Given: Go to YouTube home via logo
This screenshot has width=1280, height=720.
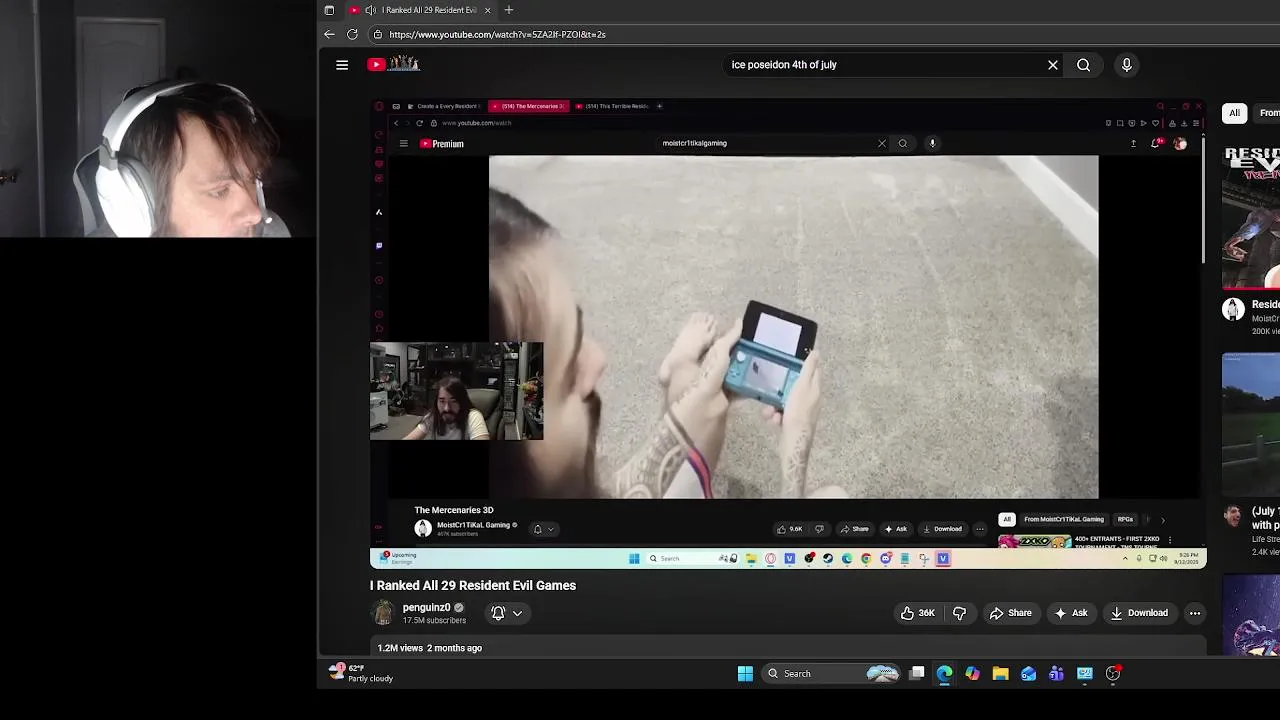Looking at the screenshot, I should point(394,64).
